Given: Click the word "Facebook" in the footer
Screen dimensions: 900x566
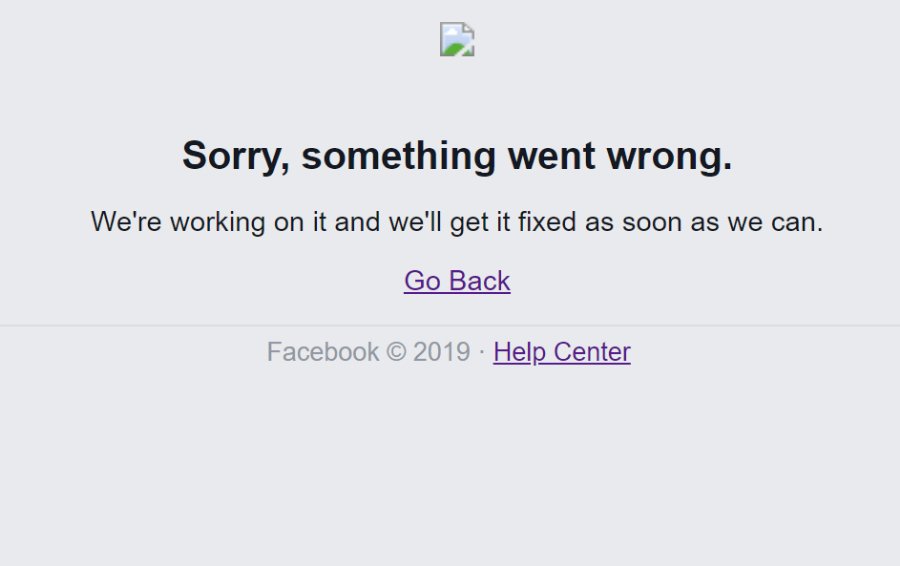Looking at the screenshot, I should (322, 352).
